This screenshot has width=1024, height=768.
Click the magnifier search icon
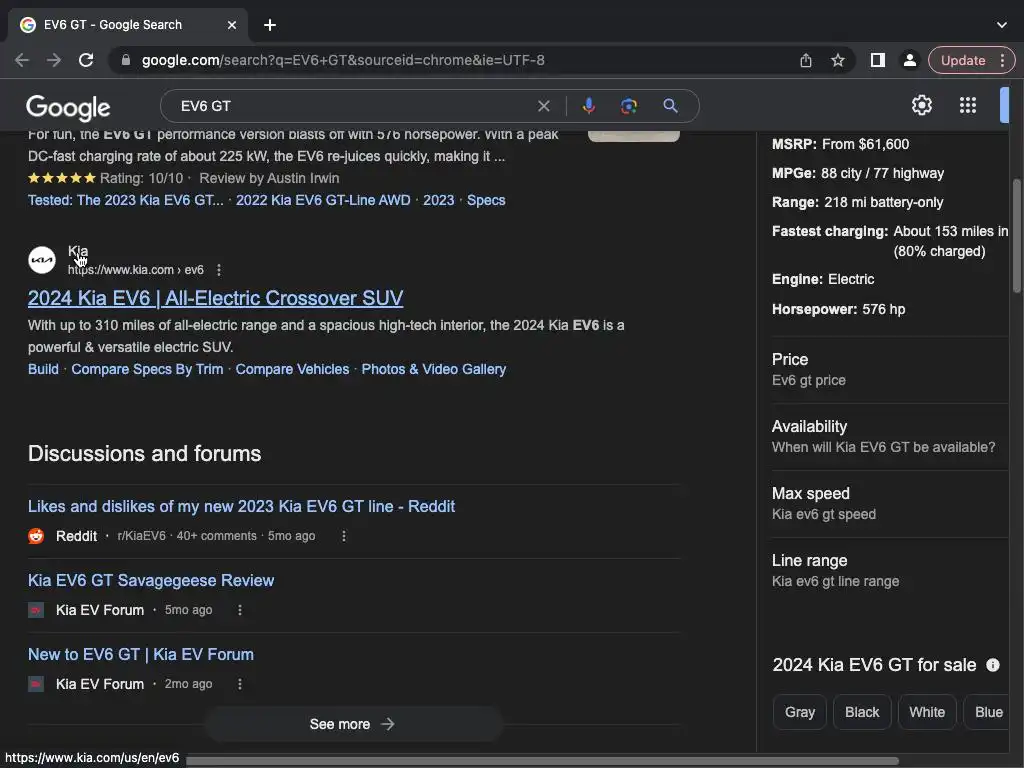pos(670,106)
